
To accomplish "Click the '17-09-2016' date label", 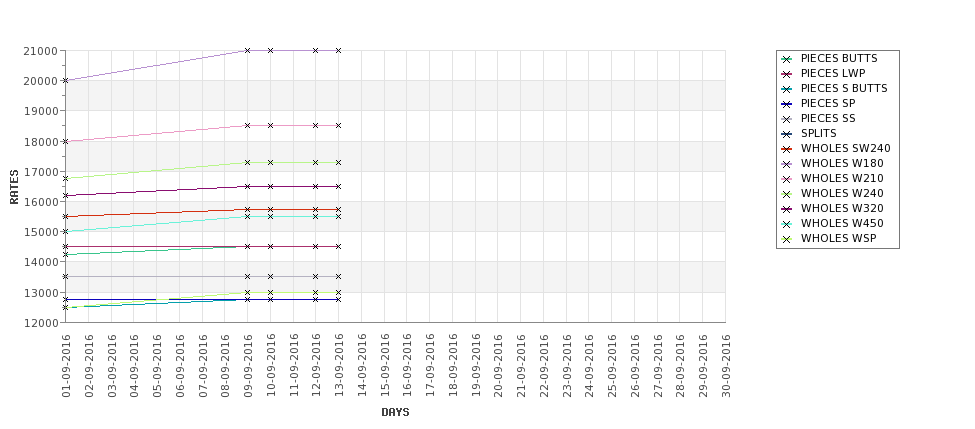I will (430, 366).
